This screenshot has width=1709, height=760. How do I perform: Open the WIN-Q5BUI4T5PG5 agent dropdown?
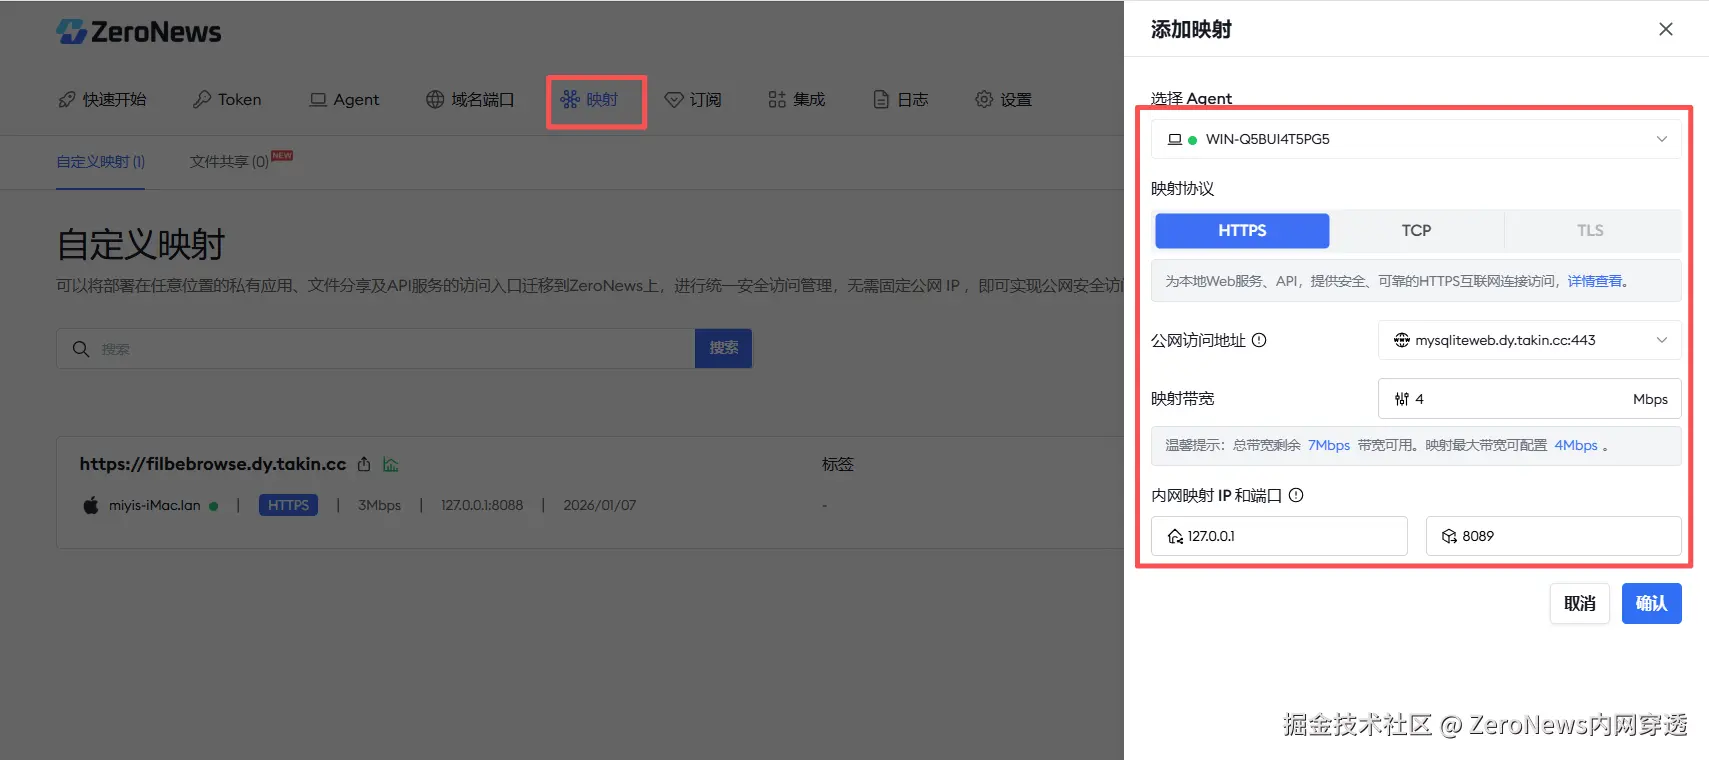tap(1416, 139)
